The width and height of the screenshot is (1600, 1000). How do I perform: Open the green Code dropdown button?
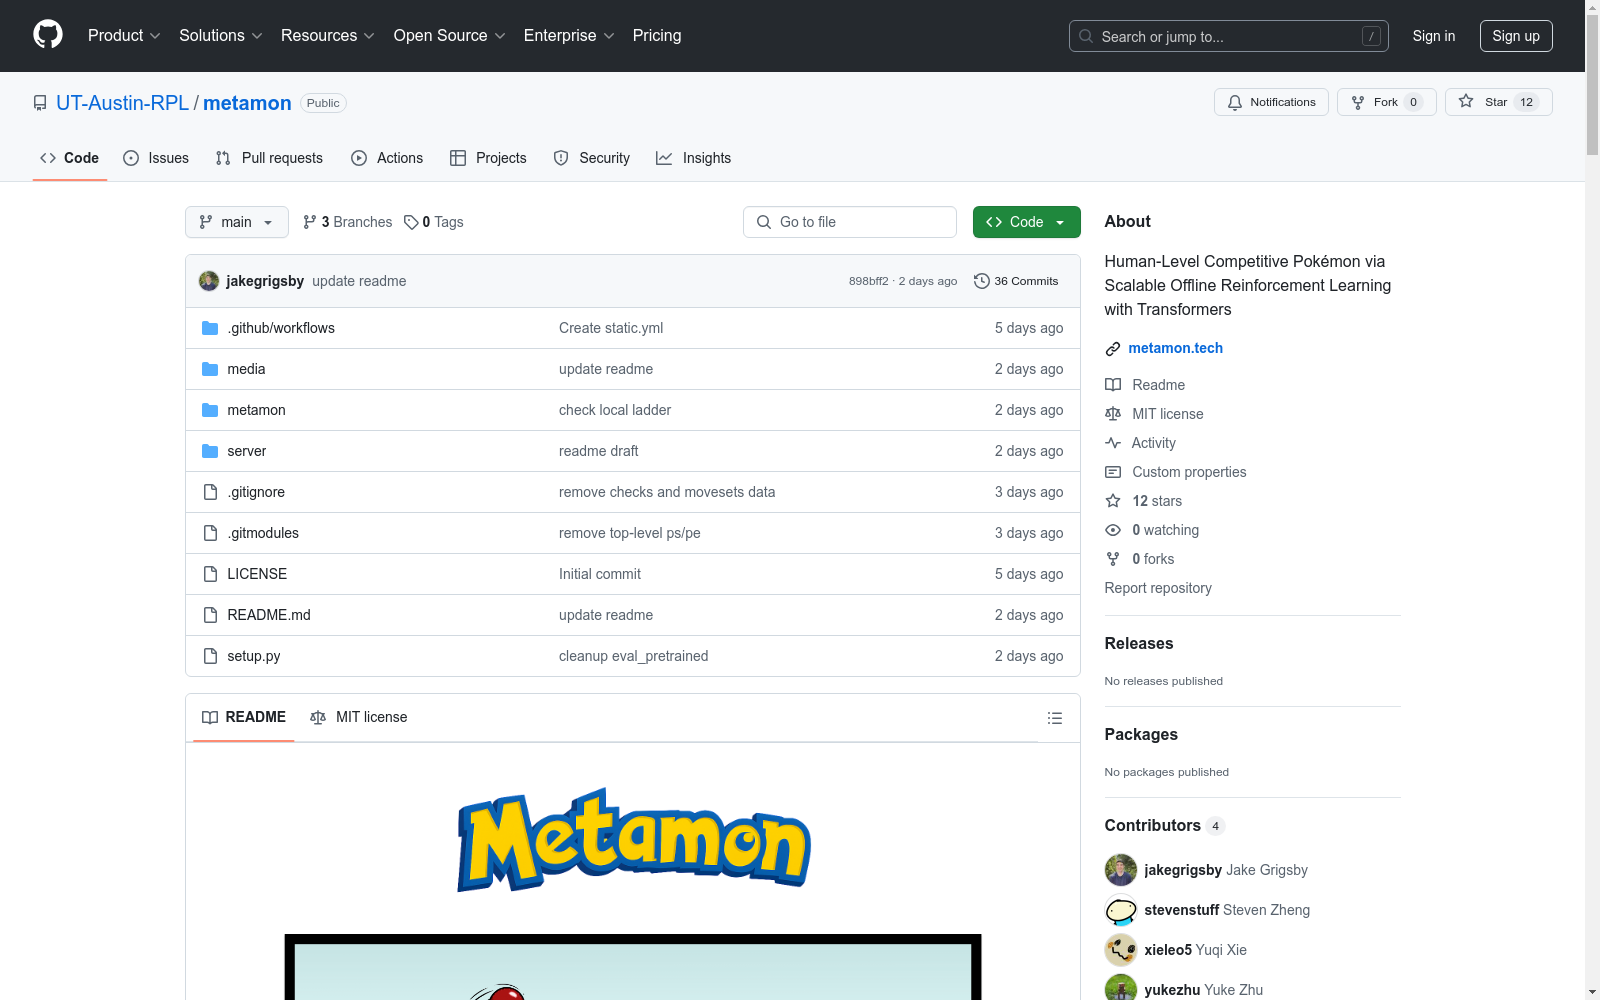[x=1026, y=222]
